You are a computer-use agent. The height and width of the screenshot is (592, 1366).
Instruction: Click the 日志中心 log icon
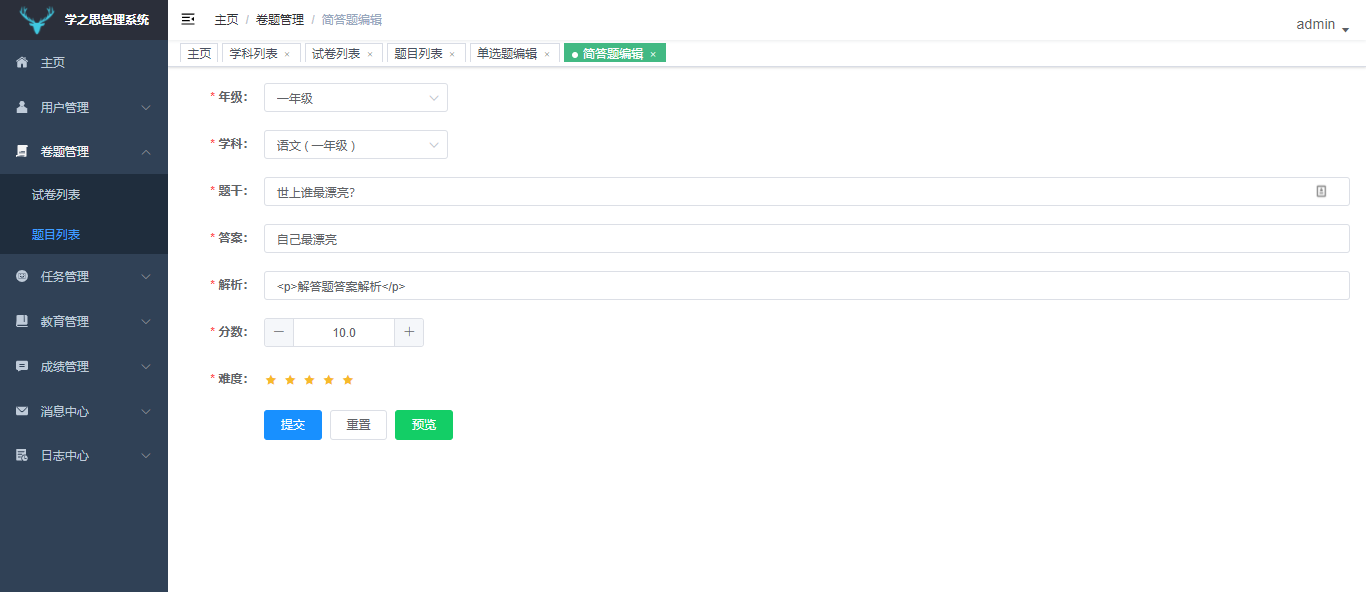point(23,455)
